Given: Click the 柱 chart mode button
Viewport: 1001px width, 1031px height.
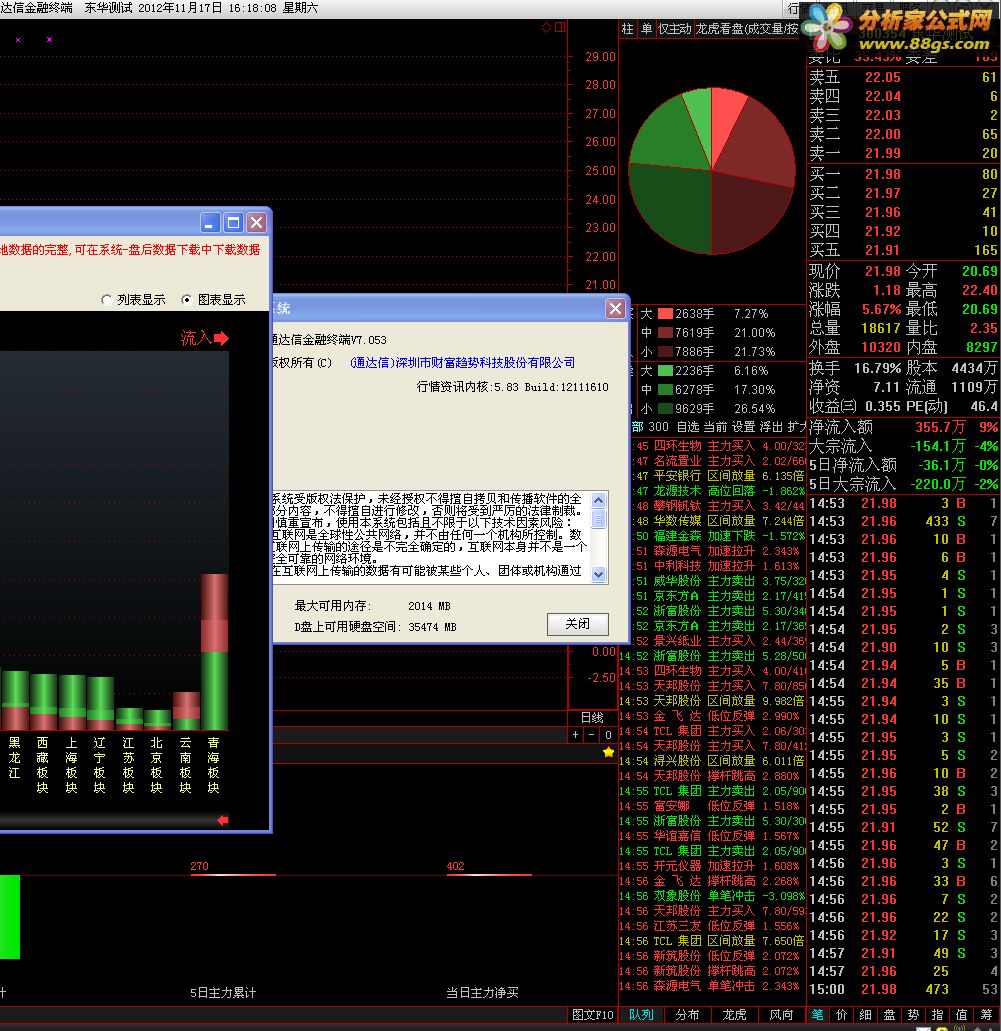Looking at the screenshot, I should pos(627,29).
